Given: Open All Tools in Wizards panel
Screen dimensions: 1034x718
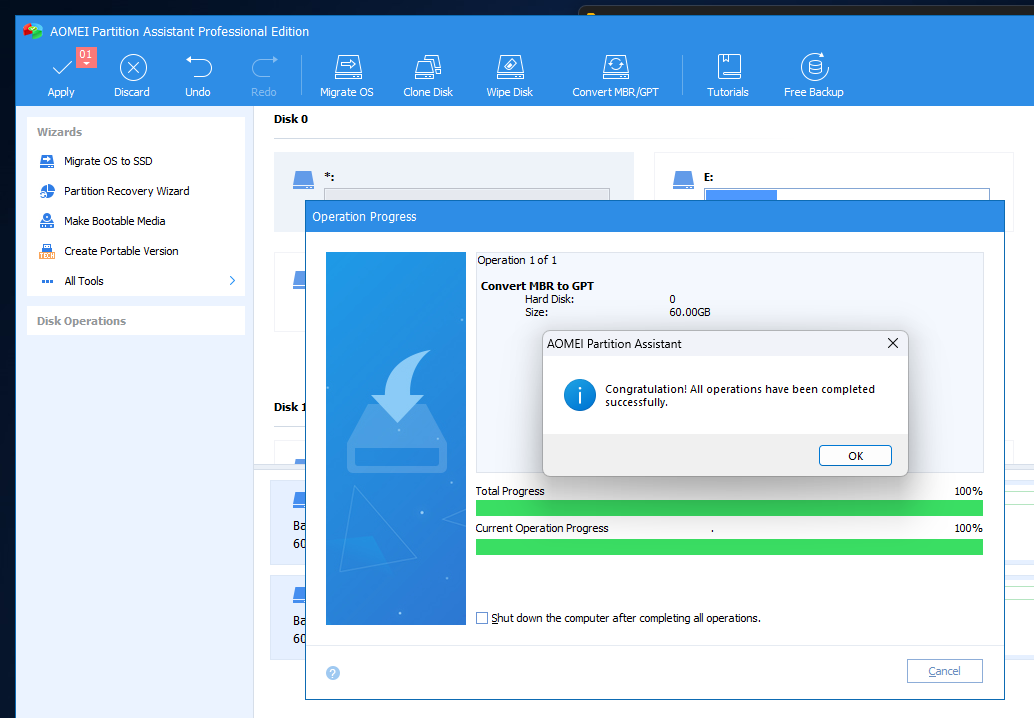Looking at the screenshot, I should pos(84,281).
